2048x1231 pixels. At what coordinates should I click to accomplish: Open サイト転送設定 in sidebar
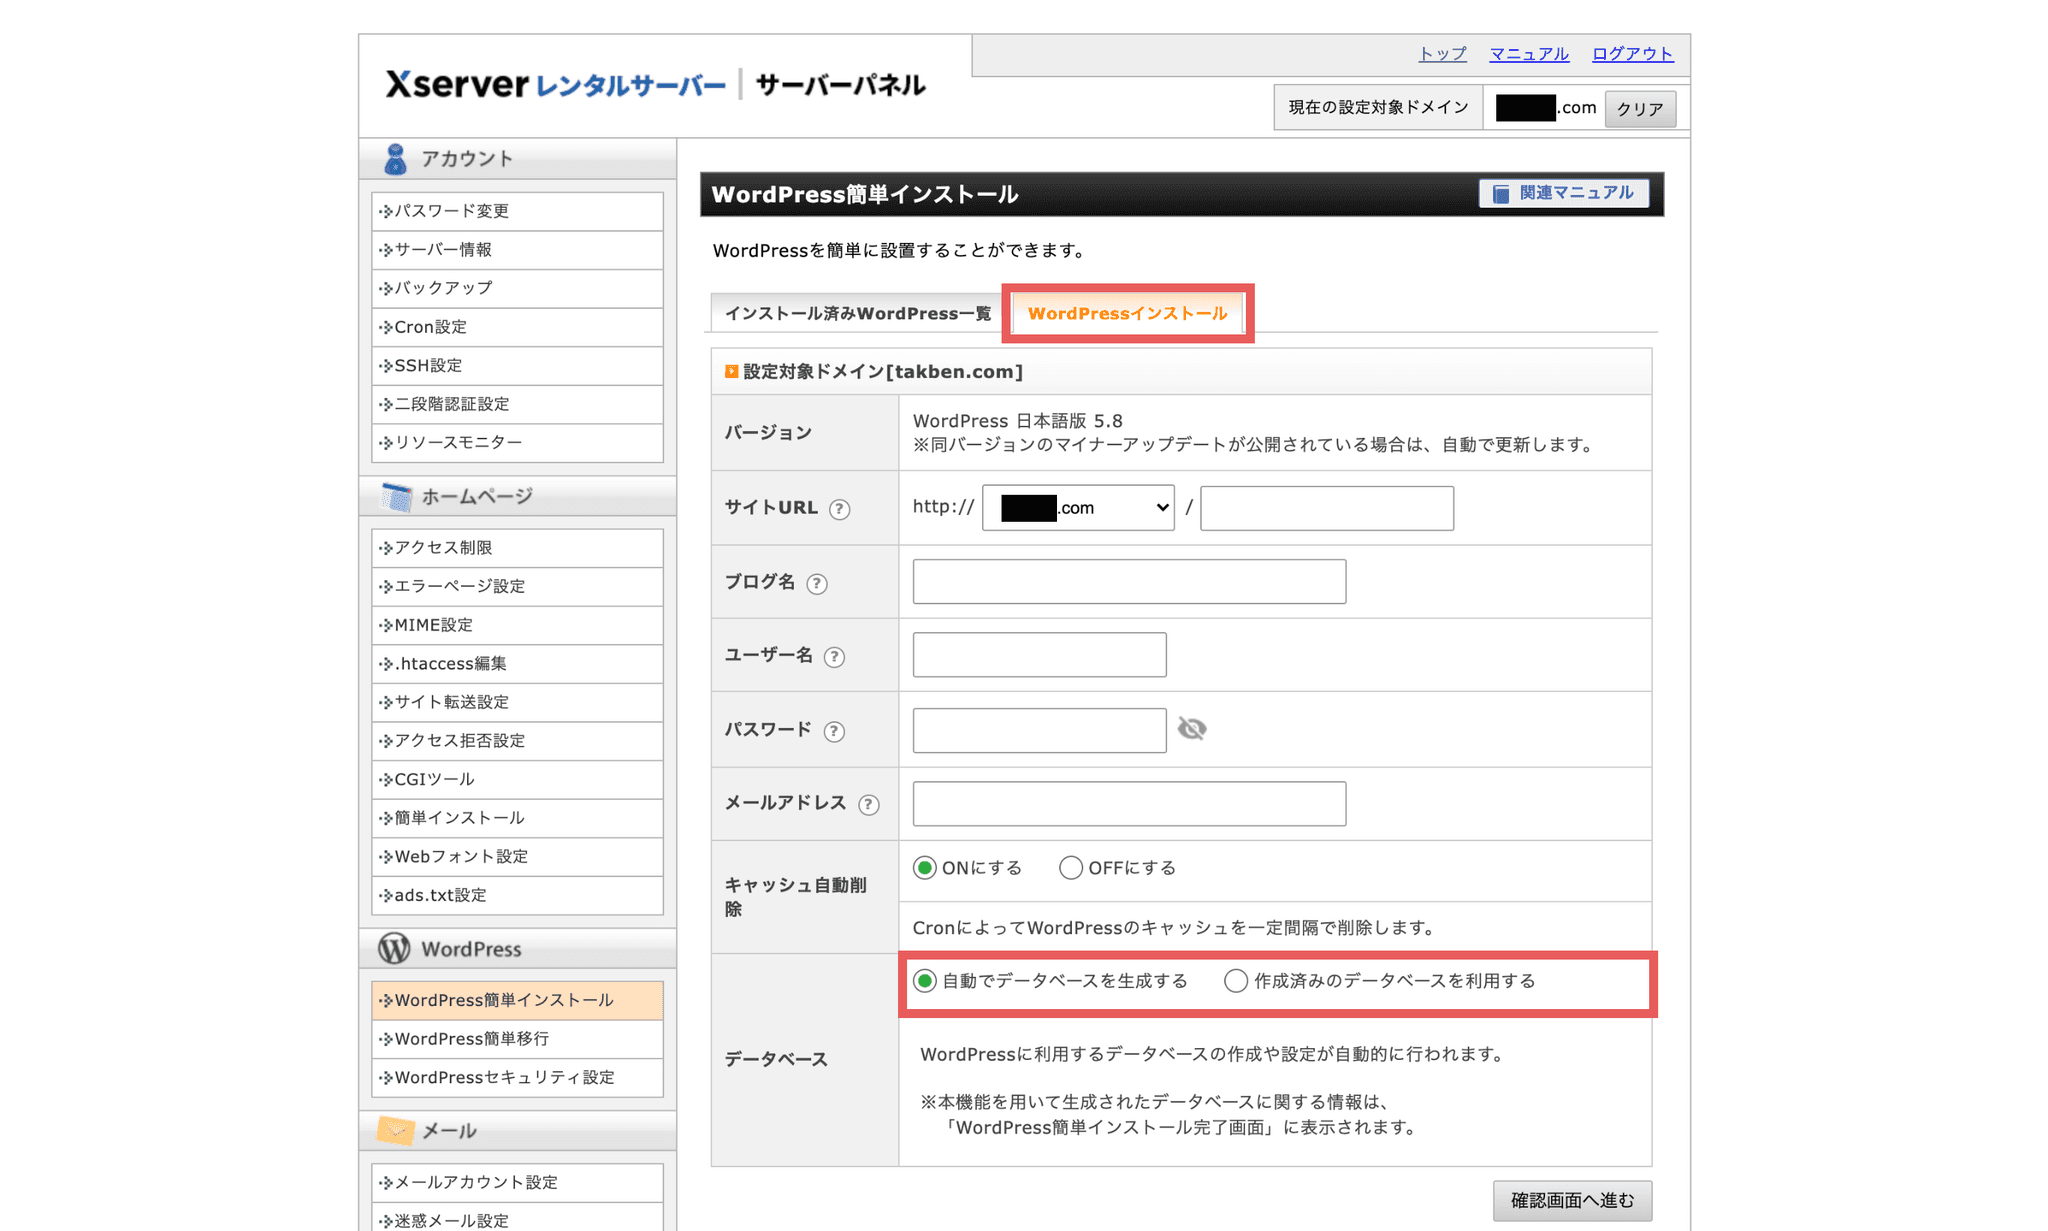pyautogui.click(x=517, y=702)
